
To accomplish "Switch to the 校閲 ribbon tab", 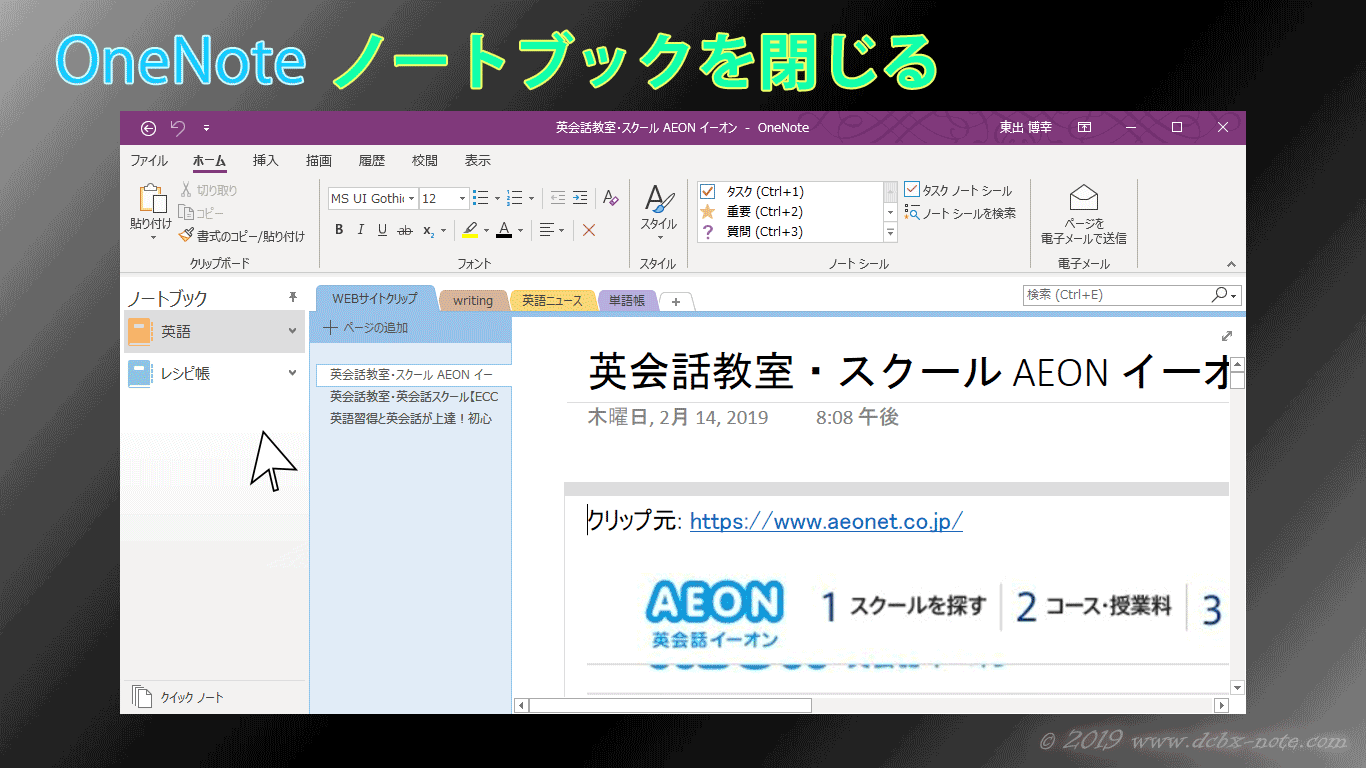I will click(x=424, y=160).
